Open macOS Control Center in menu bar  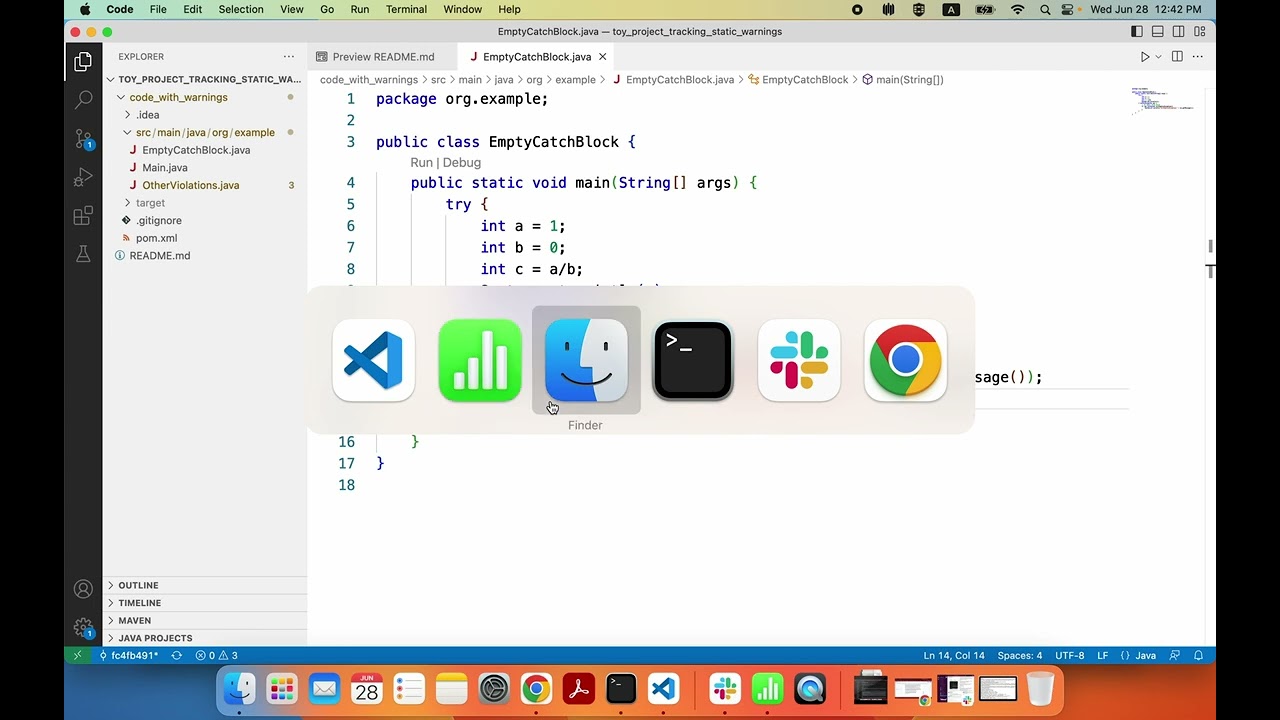[x=1069, y=9]
